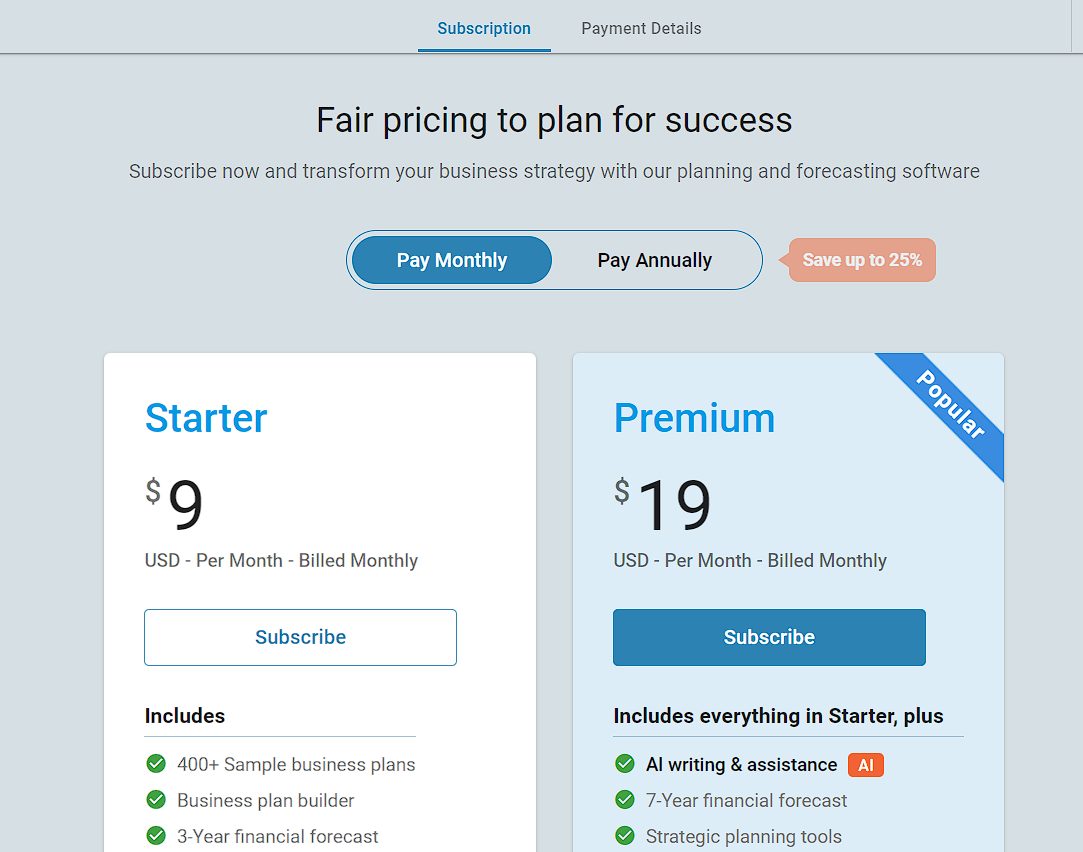Toggle billing to Pay Annually

(x=655, y=260)
